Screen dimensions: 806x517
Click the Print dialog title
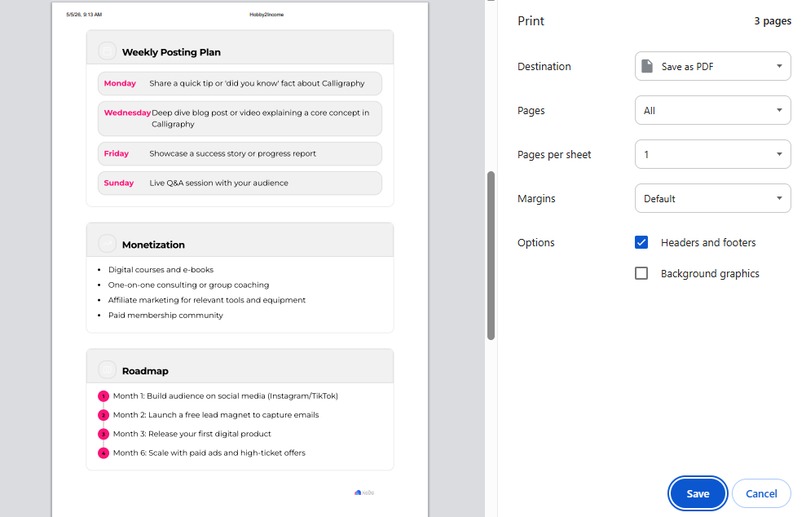[530, 21]
